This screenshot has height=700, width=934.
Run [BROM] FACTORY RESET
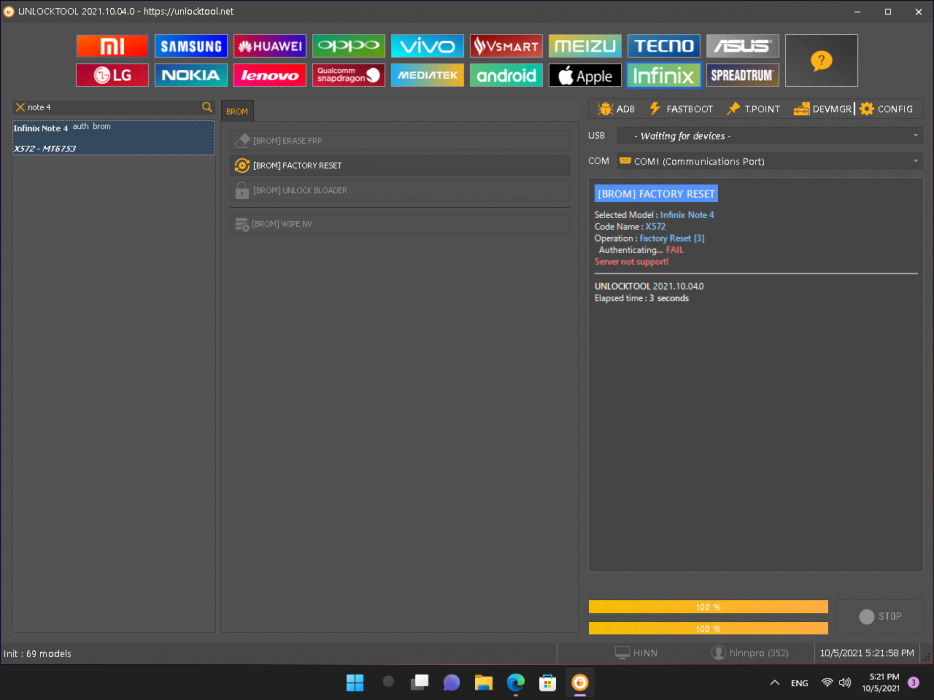400,166
